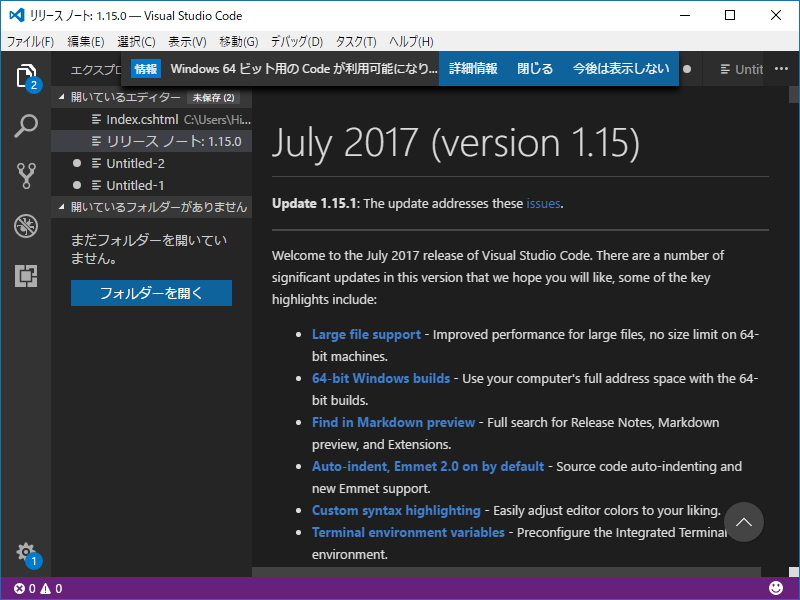
Task: Open the Source Control view icon
Action: point(26,176)
